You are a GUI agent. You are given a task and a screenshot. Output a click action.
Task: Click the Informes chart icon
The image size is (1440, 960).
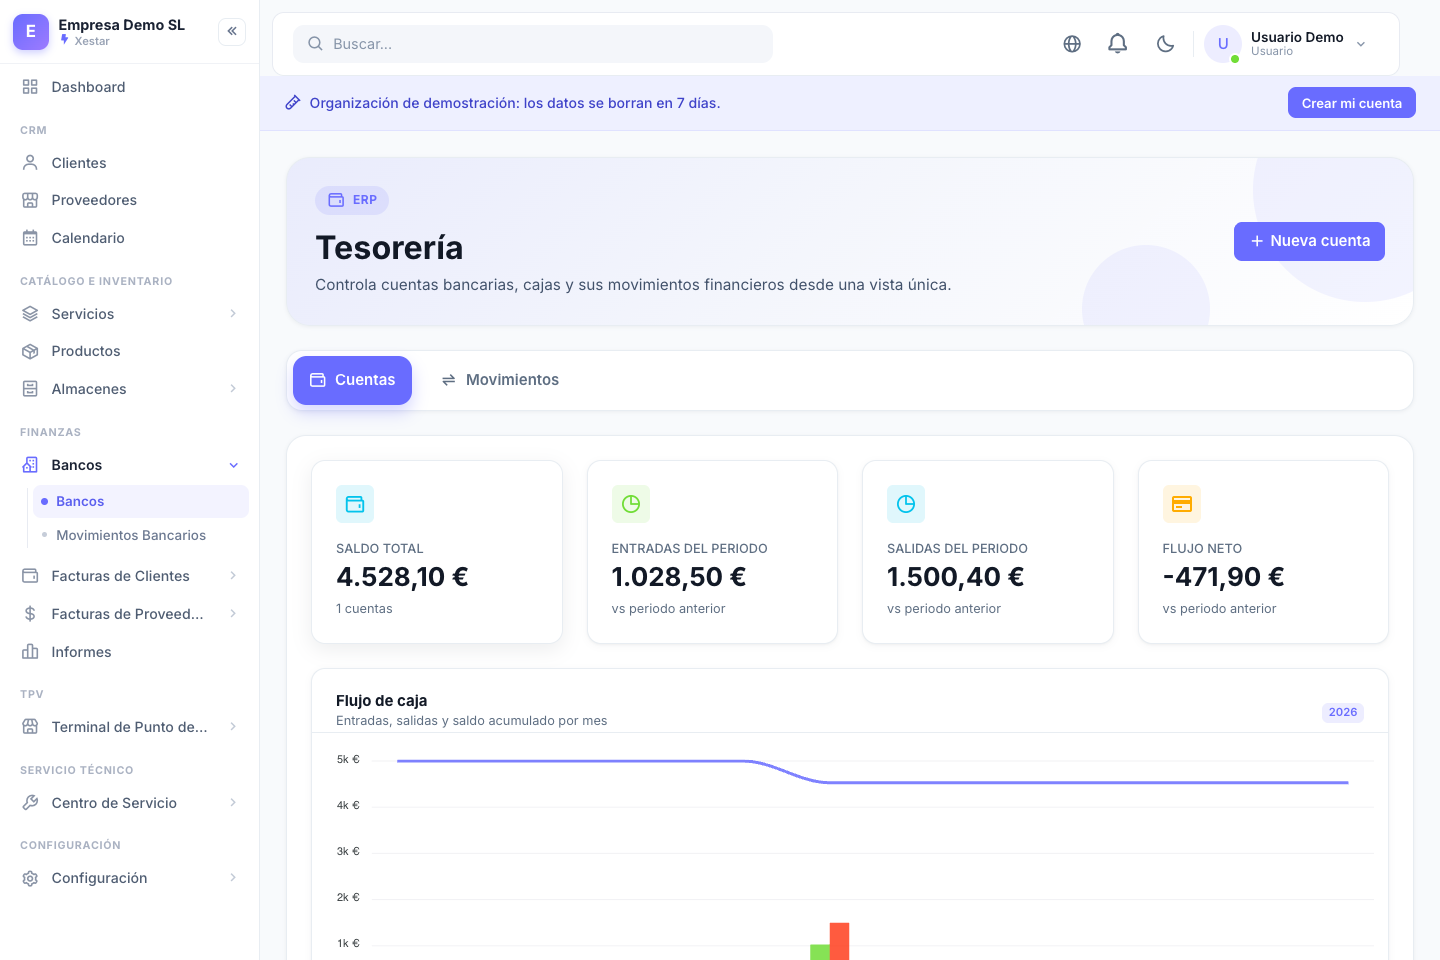point(30,652)
